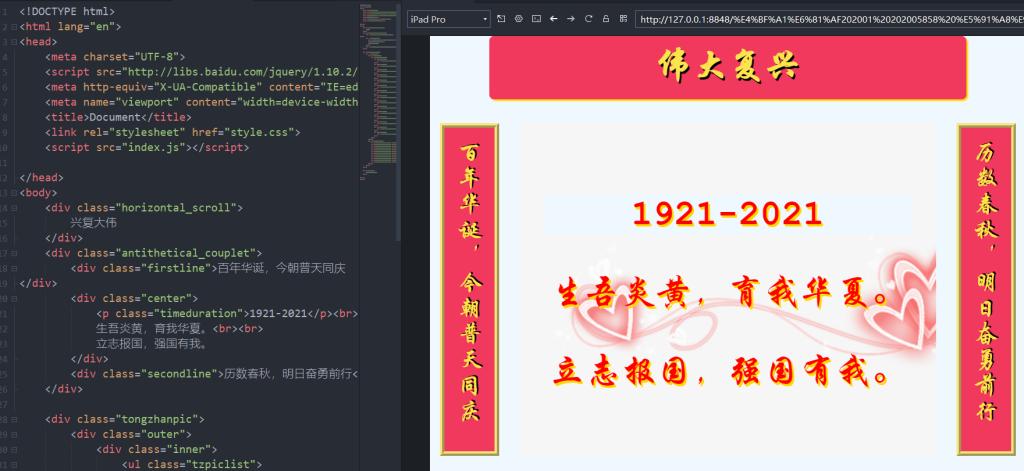
Task: Click the red banner at the preview top
Action: point(728,68)
